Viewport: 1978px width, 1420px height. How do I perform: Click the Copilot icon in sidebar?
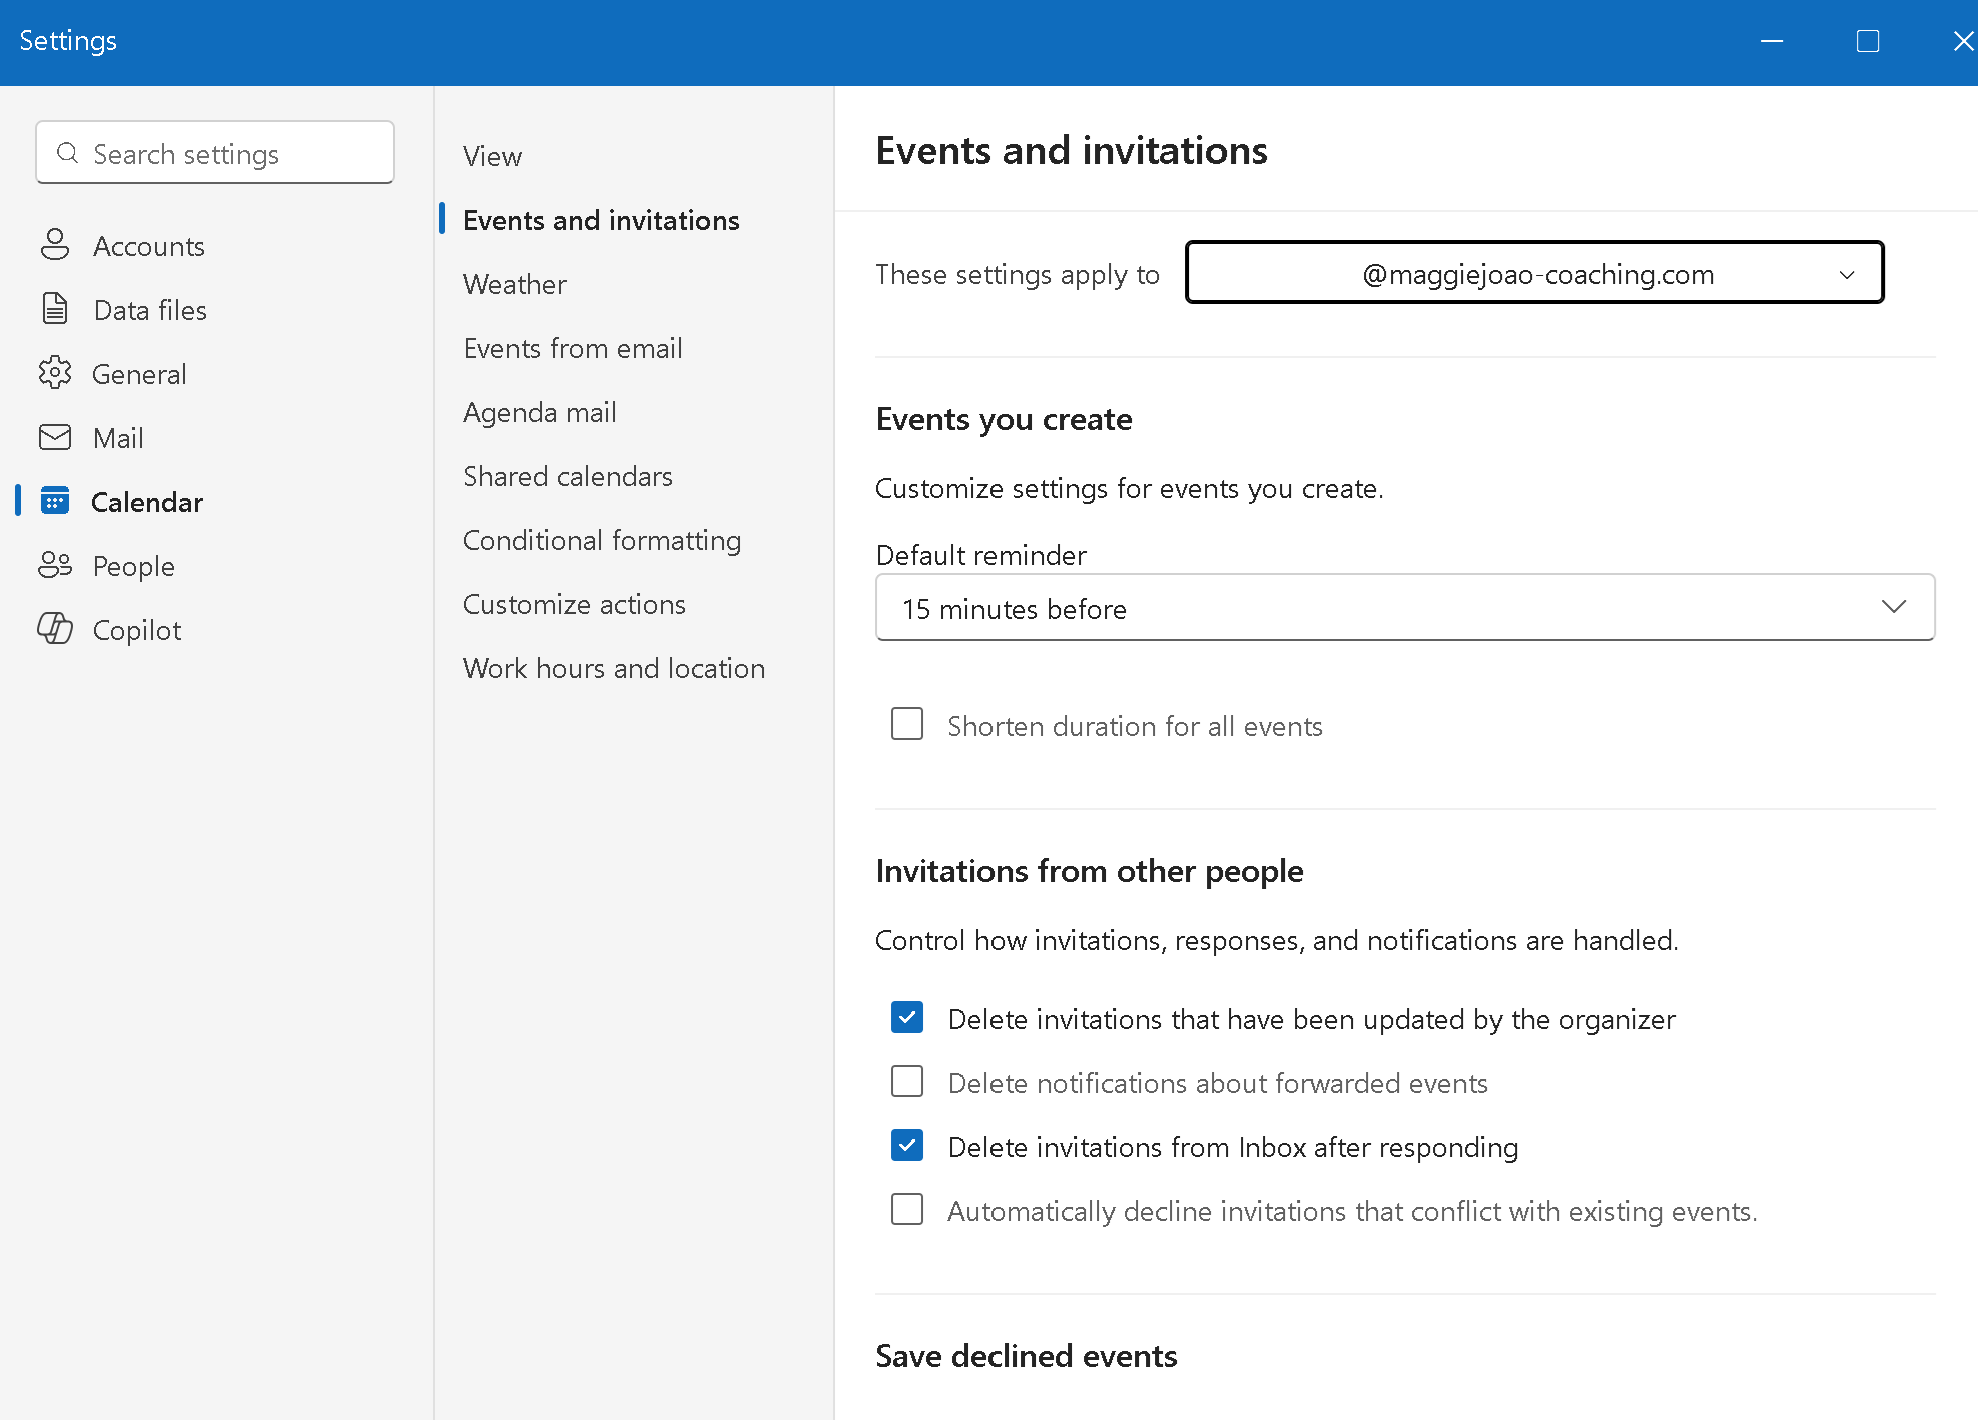pyautogui.click(x=55, y=629)
